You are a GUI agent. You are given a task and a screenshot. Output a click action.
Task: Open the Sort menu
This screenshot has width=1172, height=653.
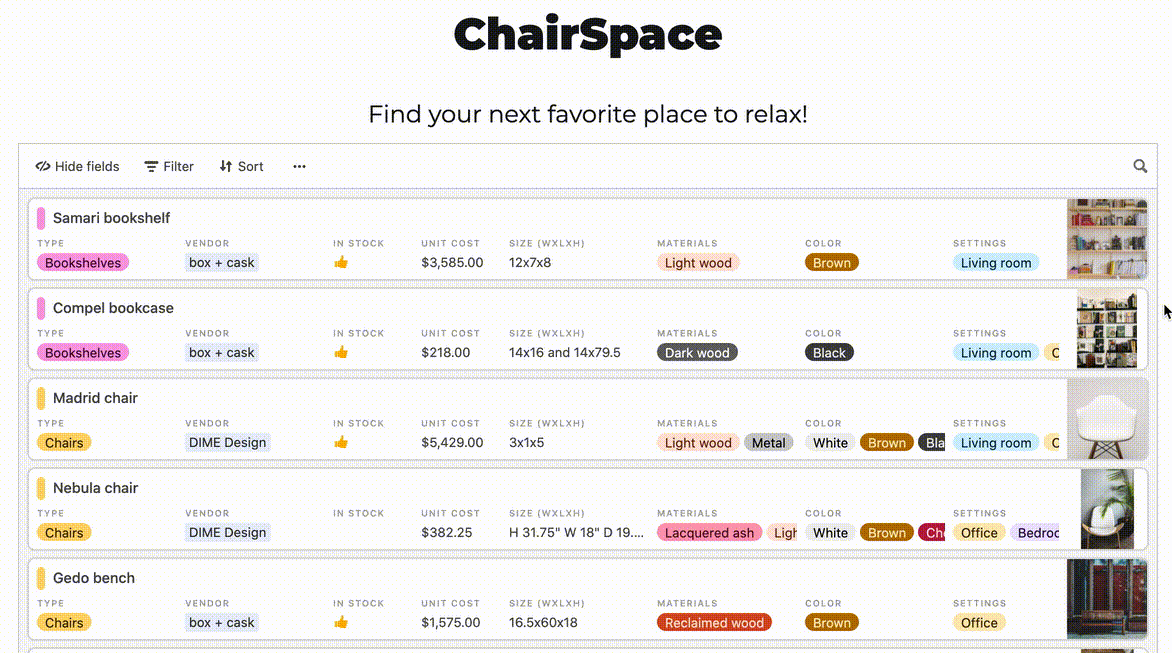[x=241, y=166]
